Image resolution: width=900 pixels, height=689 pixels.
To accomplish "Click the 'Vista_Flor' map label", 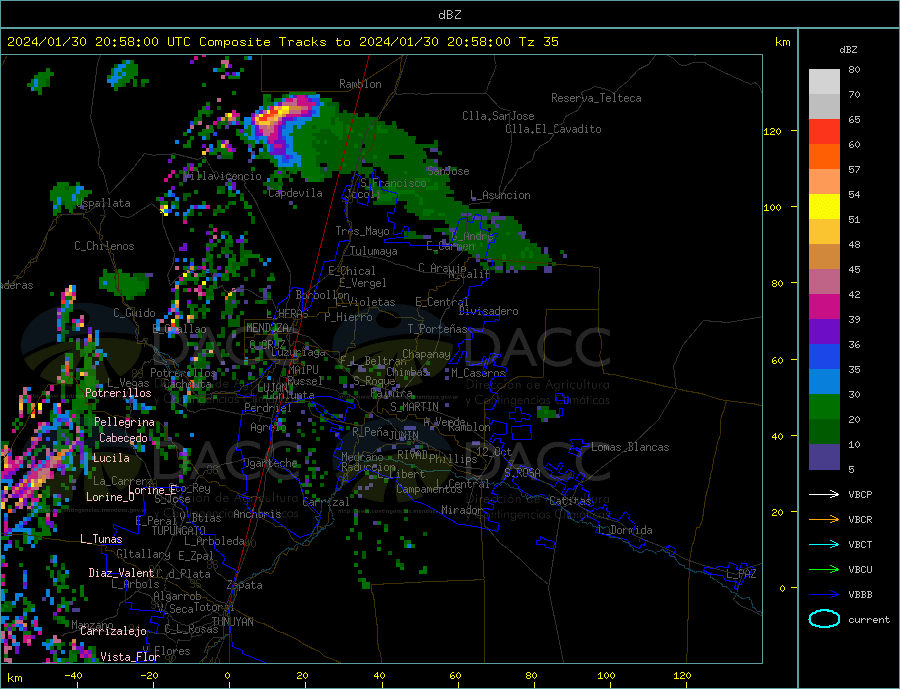I will (130, 657).
